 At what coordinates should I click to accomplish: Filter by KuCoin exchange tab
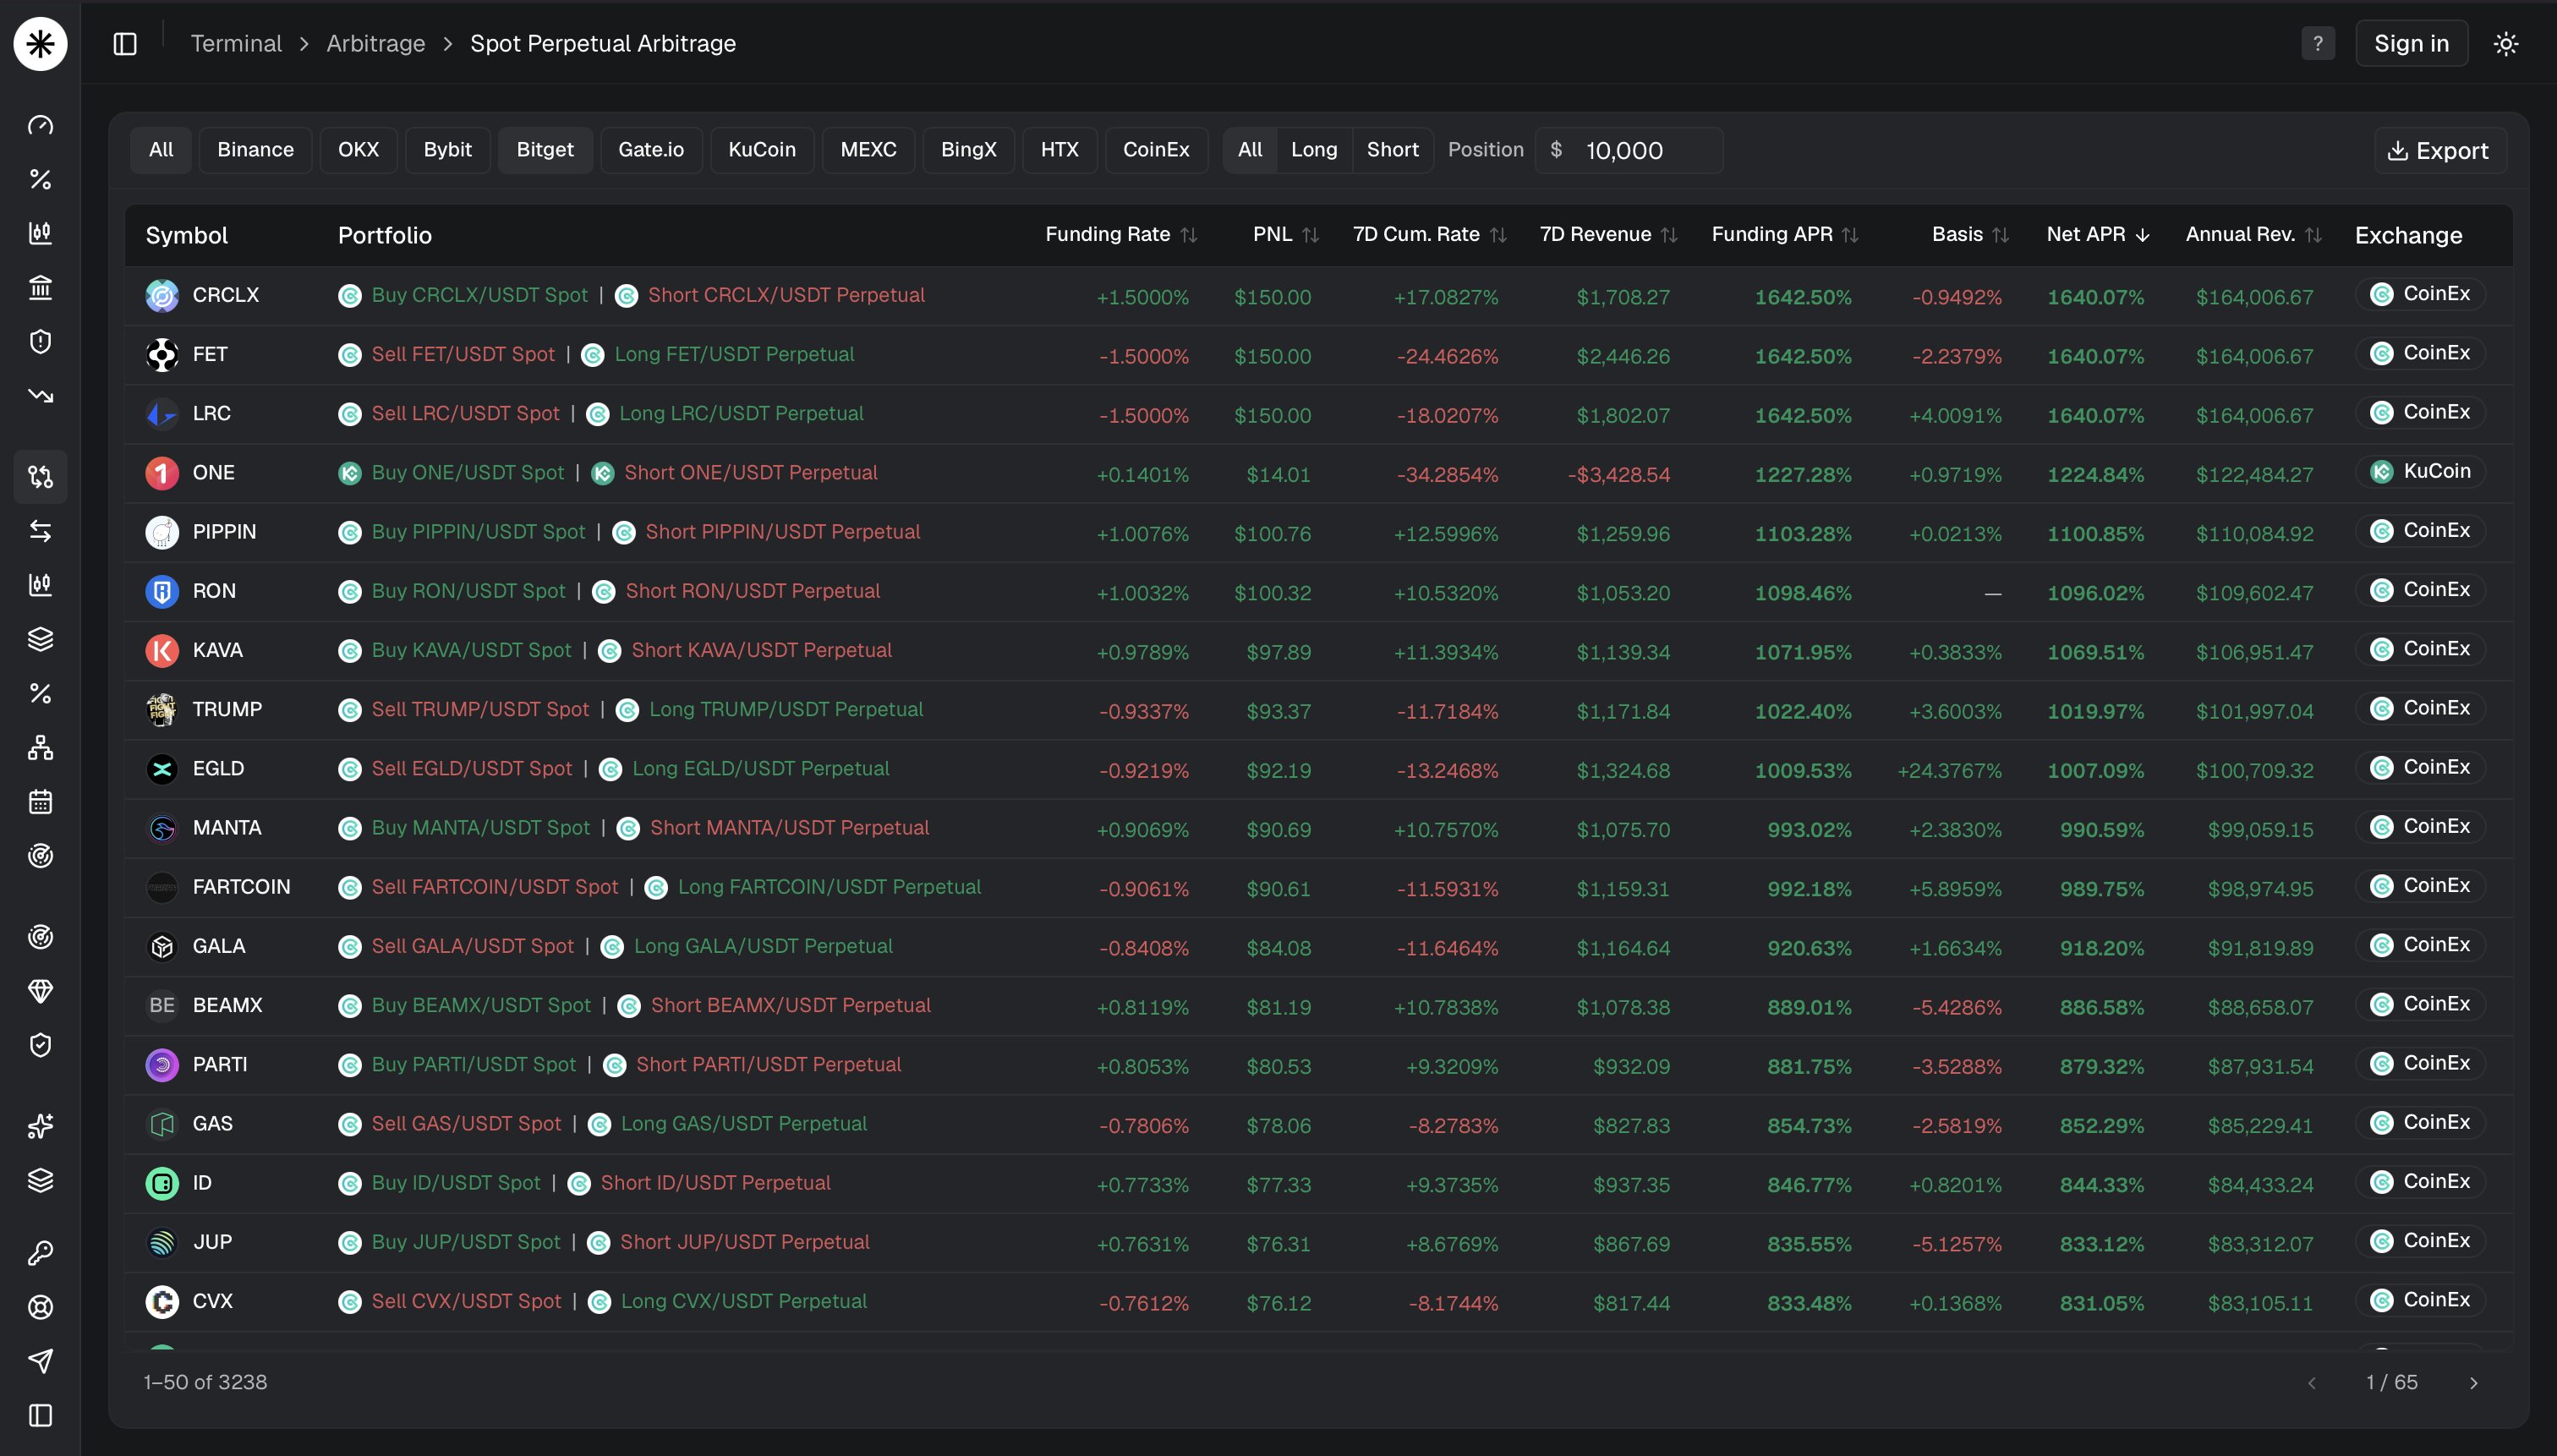click(762, 150)
